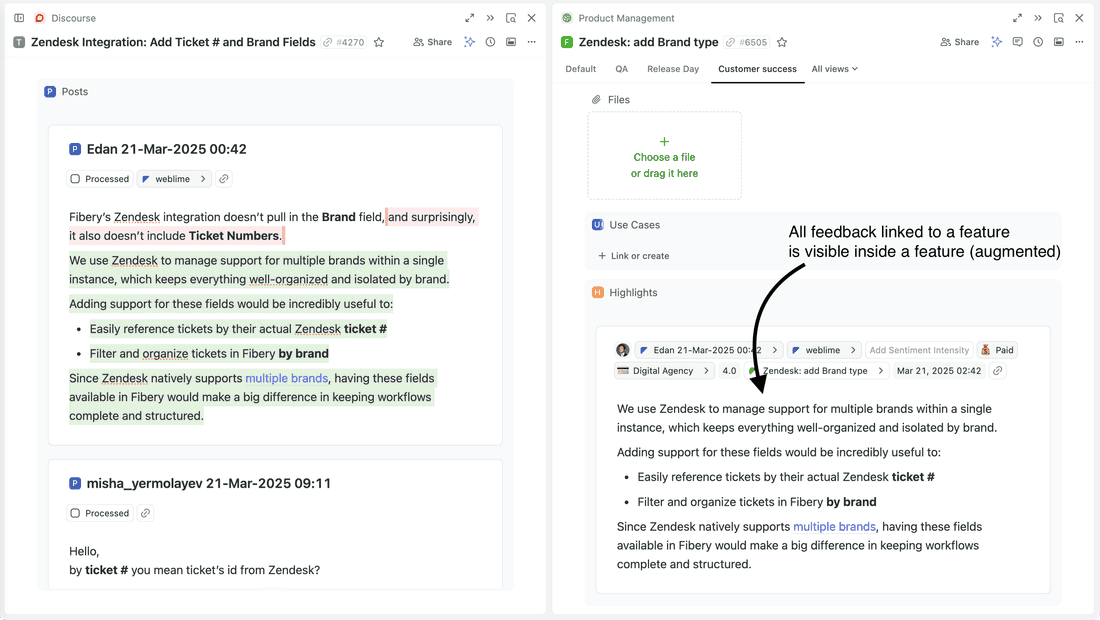Open the history clock icon in Product Management panel
The height and width of the screenshot is (620, 1100).
[1038, 42]
